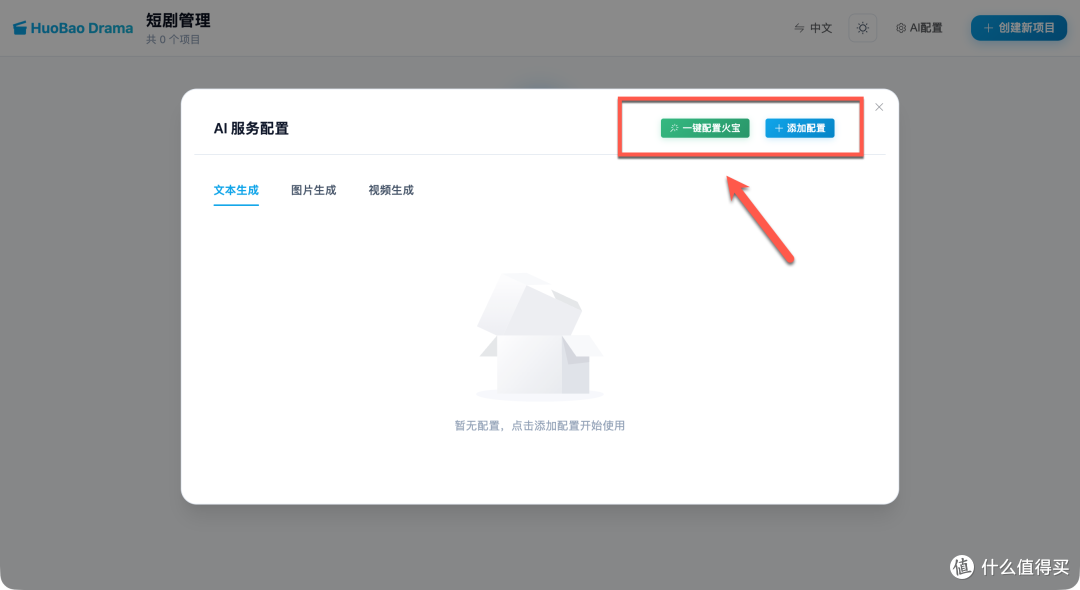Screen dimensions: 1080x590
Task: Click the blue 添加配置 button
Action: point(800,128)
